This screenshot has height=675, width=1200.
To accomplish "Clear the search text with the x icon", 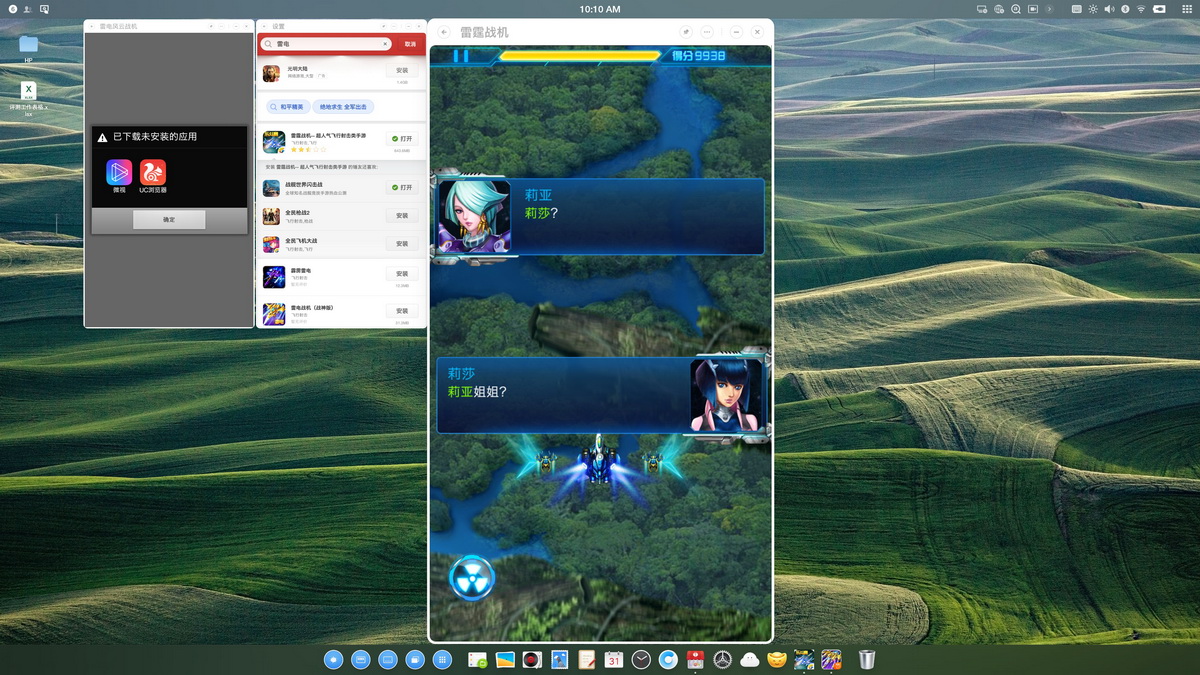I will tap(385, 44).
